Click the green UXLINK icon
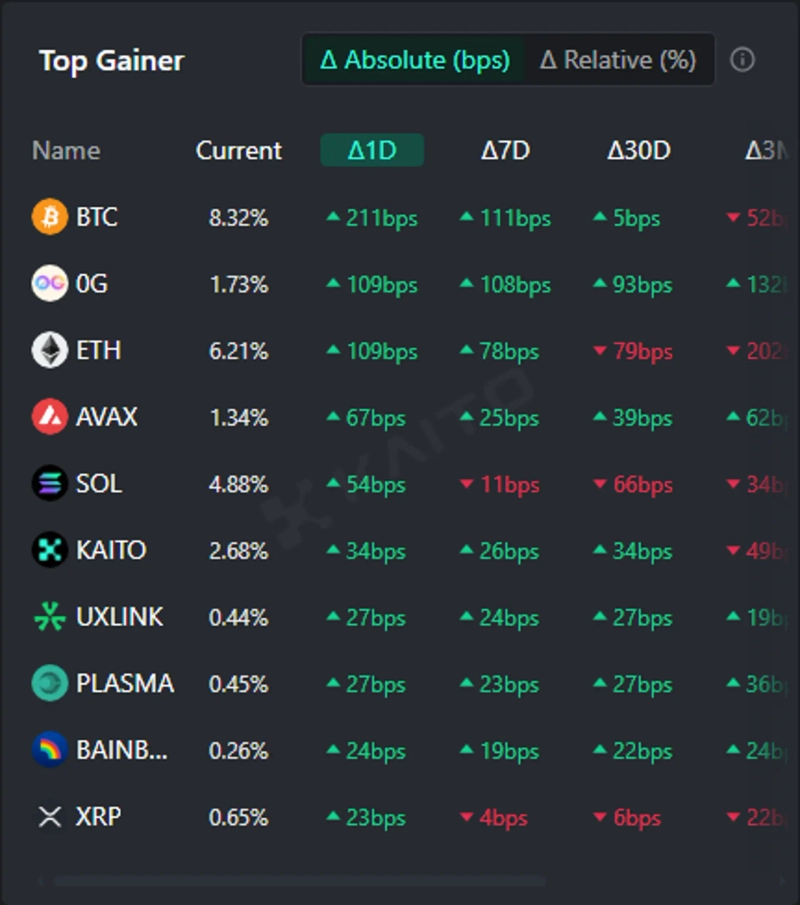This screenshot has width=800, height=905. 49,617
